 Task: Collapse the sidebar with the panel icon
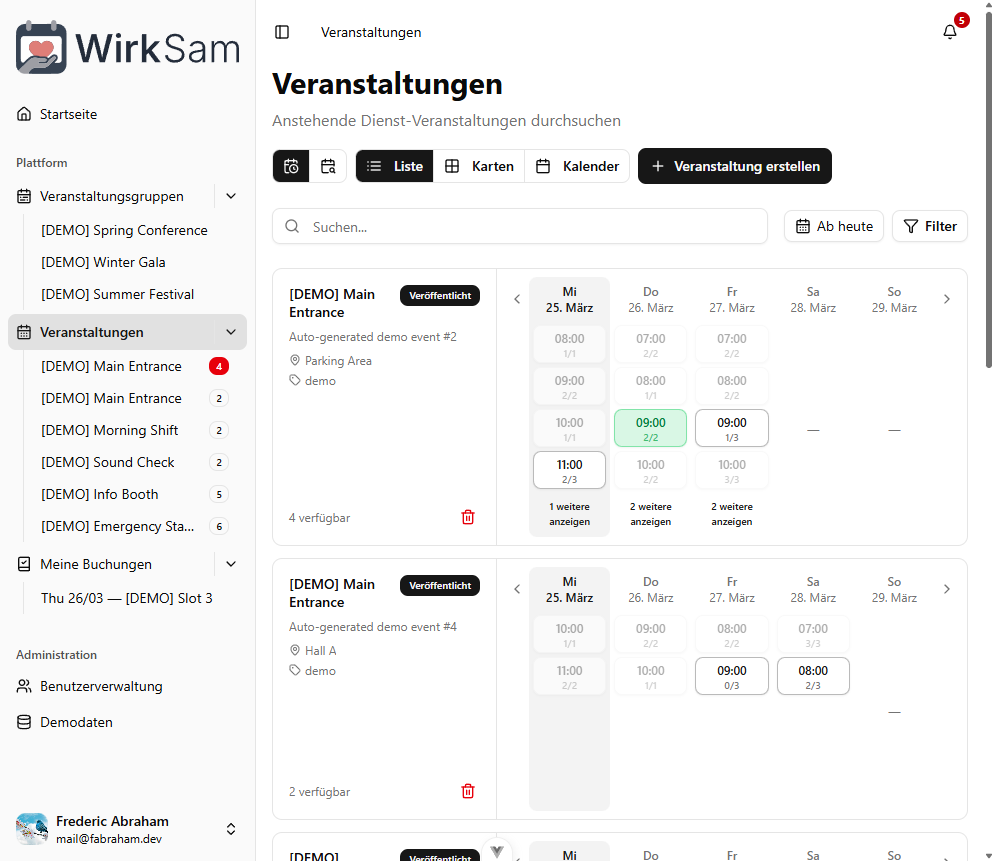[282, 32]
